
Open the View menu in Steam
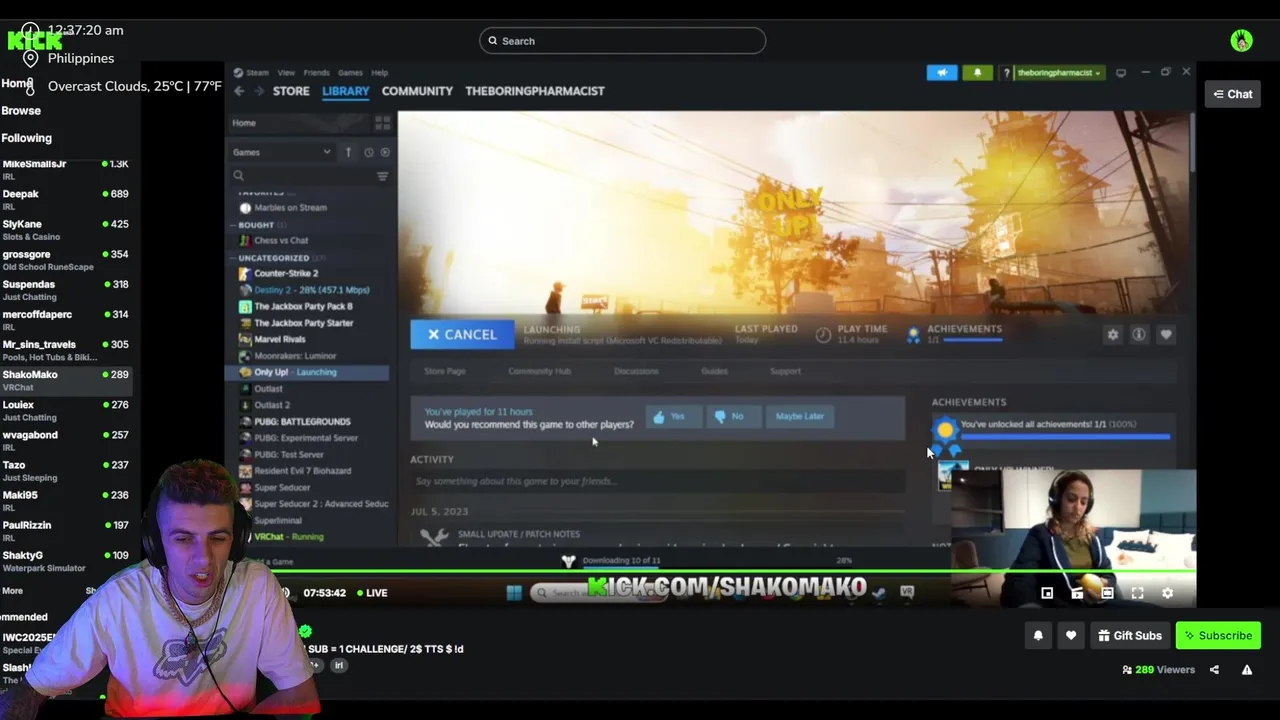(286, 73)
